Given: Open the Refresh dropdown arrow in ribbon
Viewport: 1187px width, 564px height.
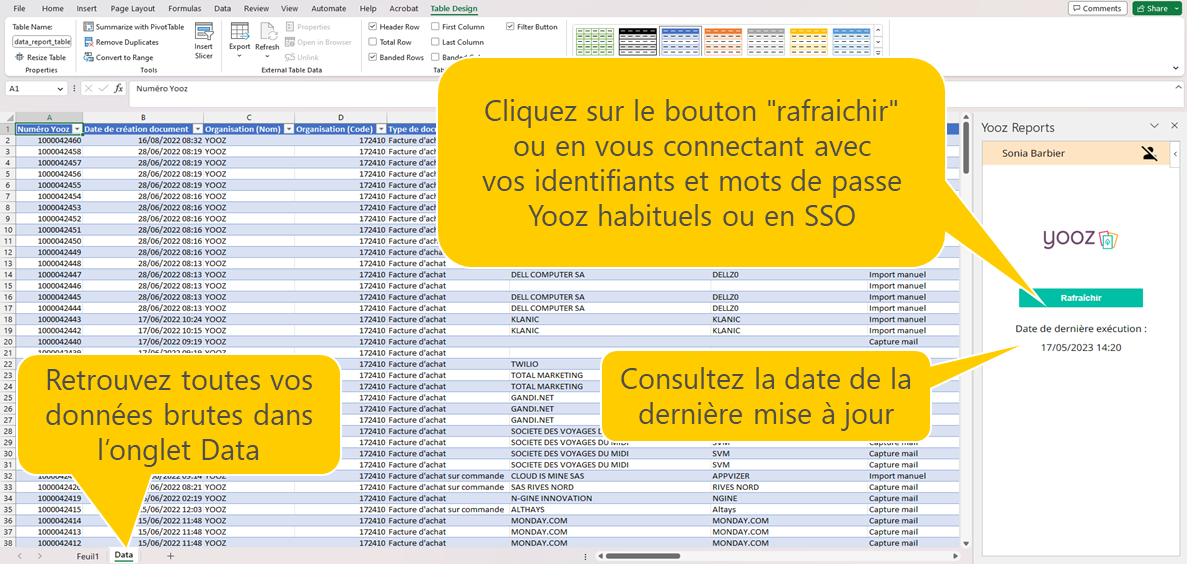Looking at the screenshot, I should (x=268, y=55).
